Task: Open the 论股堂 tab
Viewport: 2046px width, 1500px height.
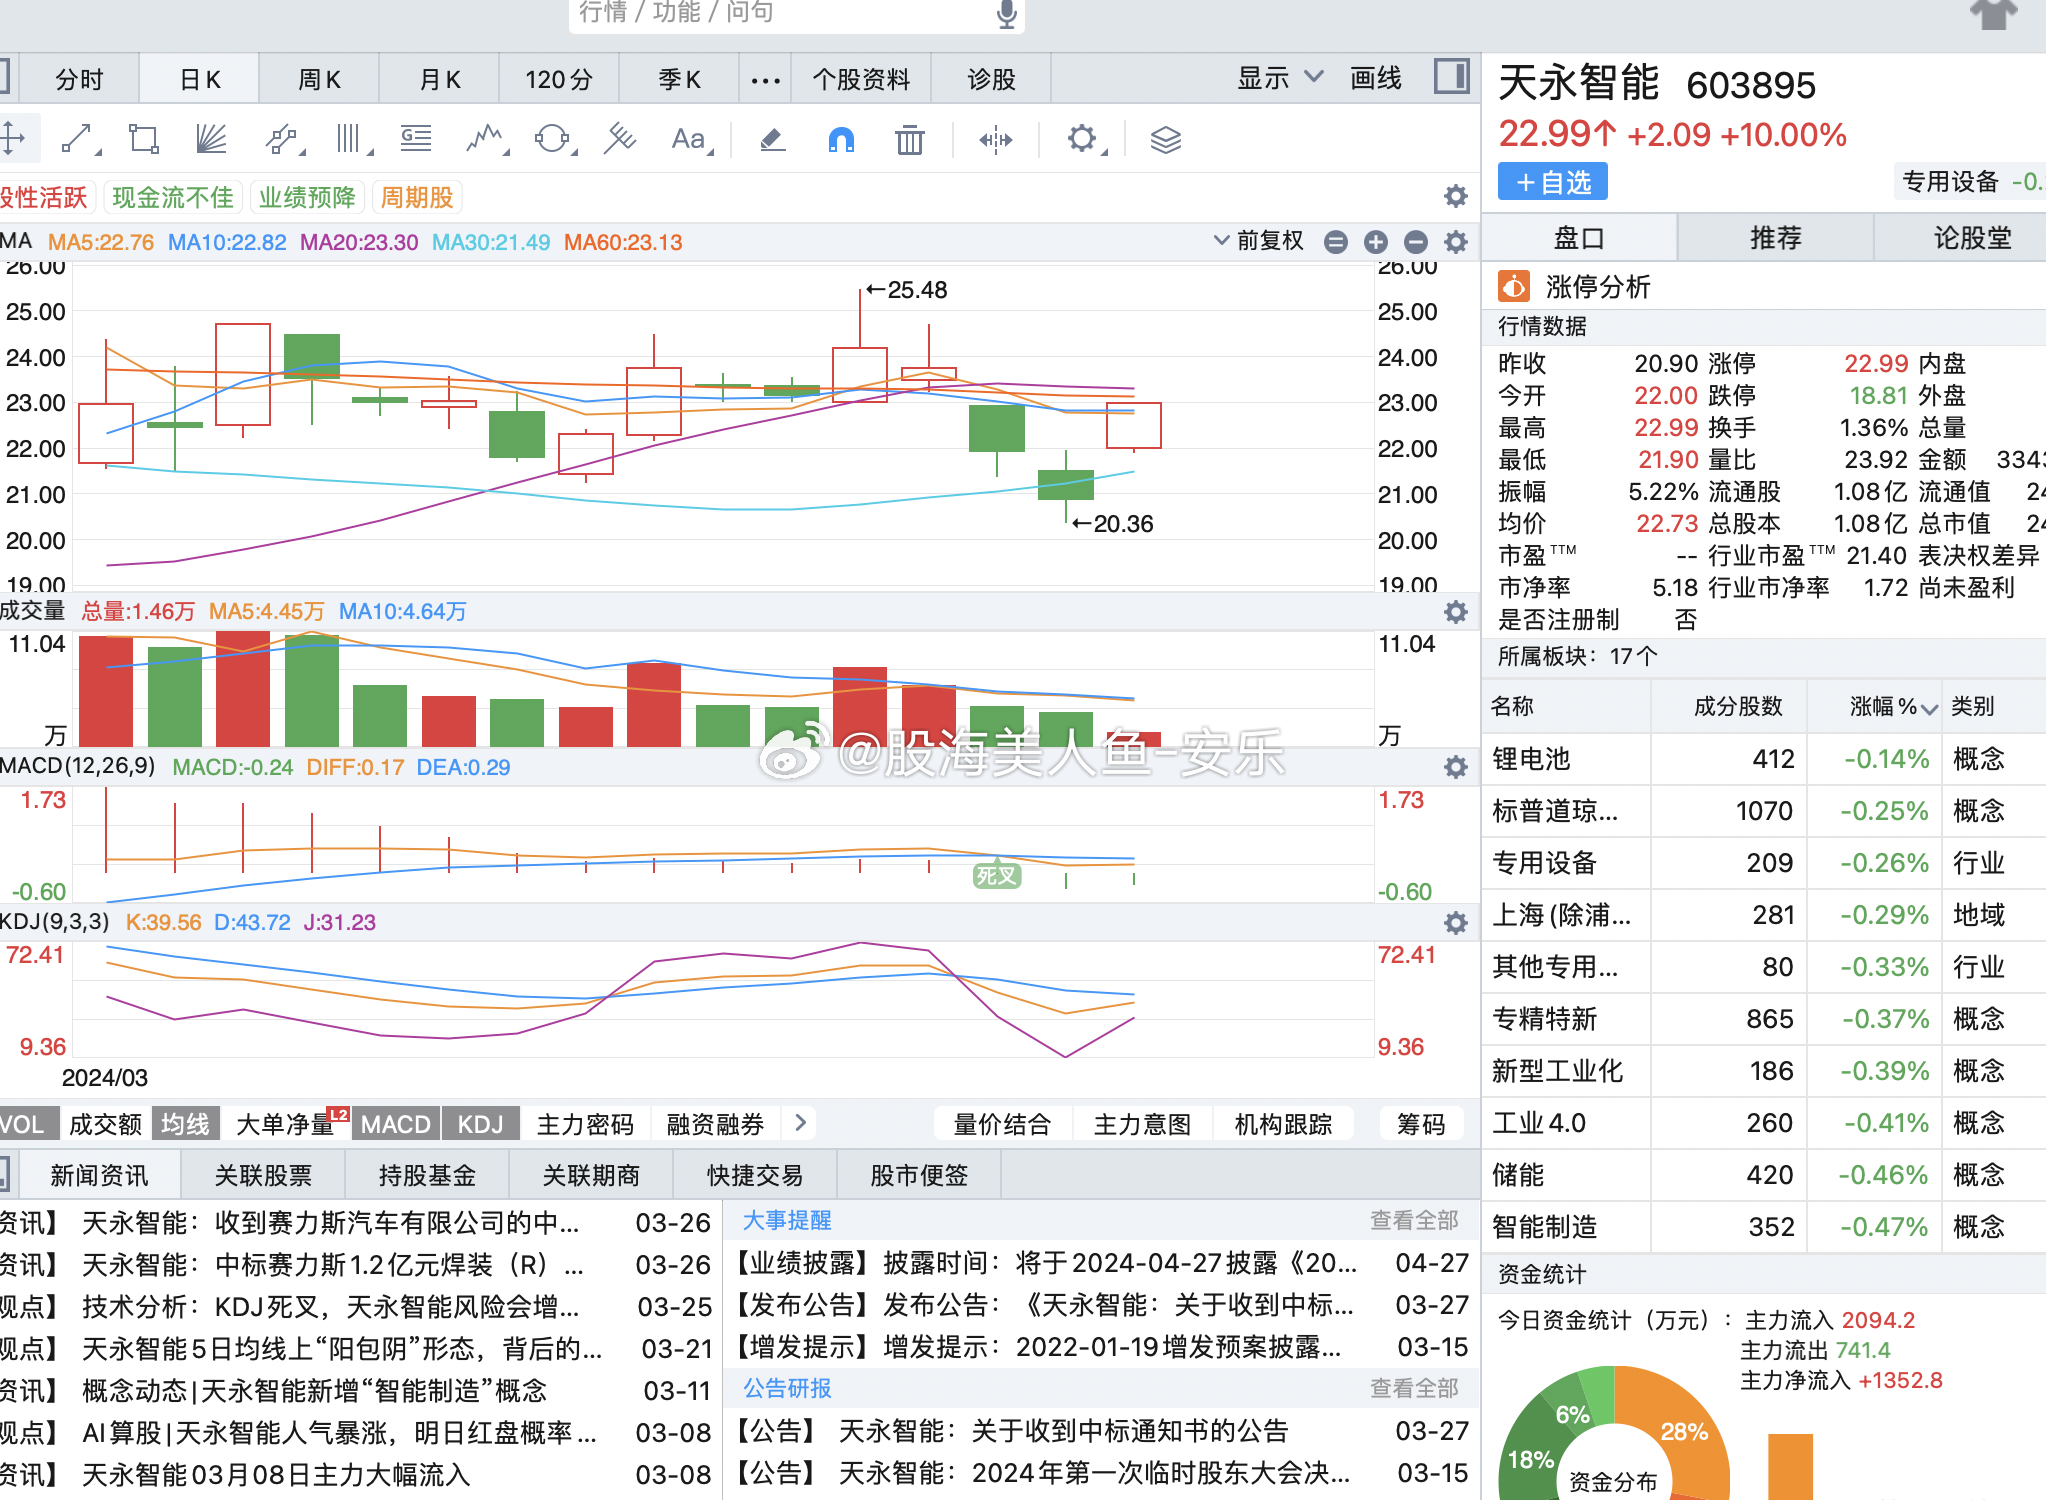Action: (1971, 238)
